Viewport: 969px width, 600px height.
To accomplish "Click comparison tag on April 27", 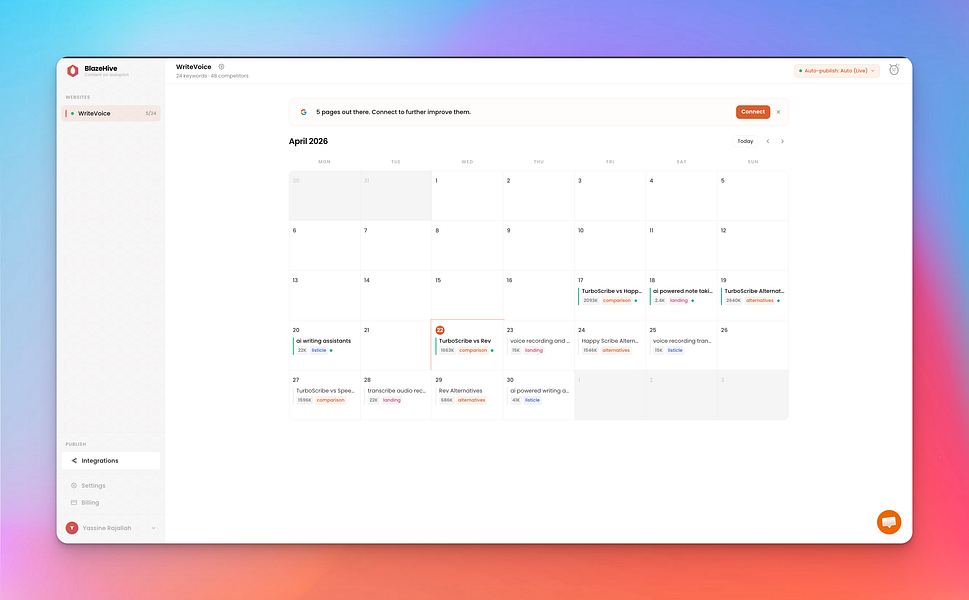I will tap(331, 400).
